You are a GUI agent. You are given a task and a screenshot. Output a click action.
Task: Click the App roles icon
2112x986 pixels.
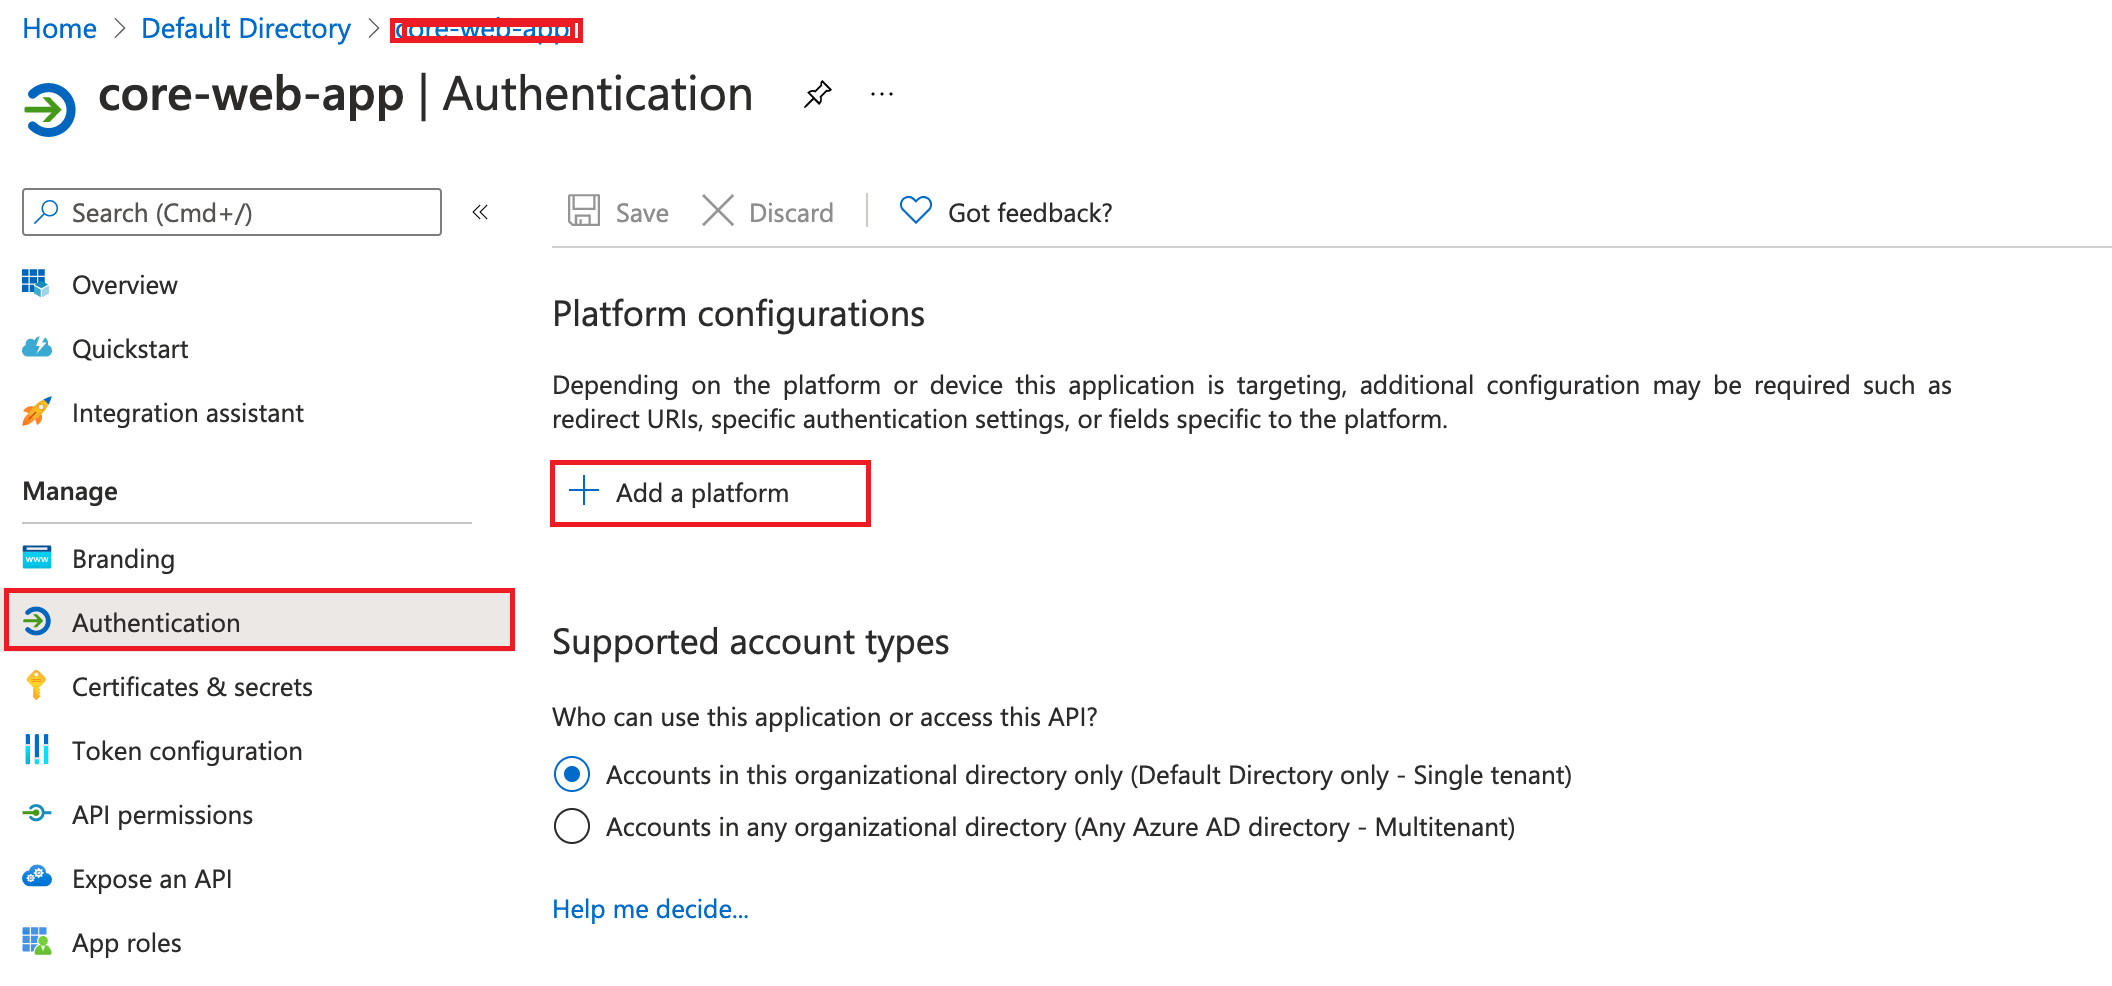(36, 942)
